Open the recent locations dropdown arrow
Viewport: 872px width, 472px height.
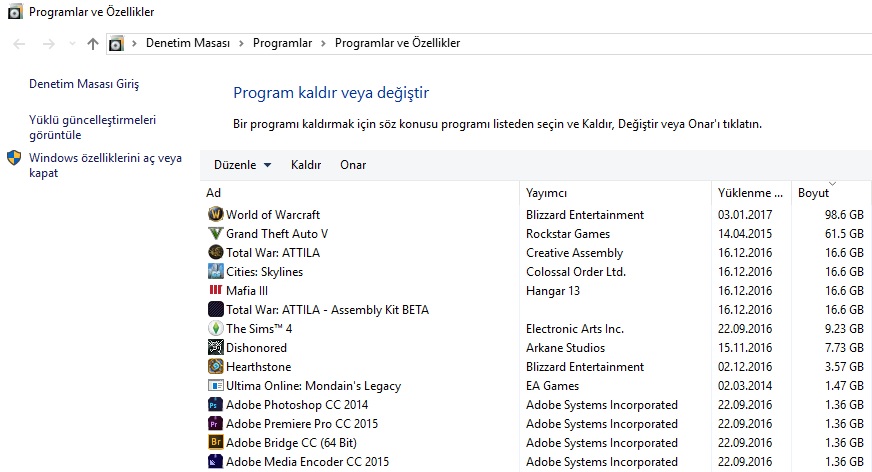point(72,43)
